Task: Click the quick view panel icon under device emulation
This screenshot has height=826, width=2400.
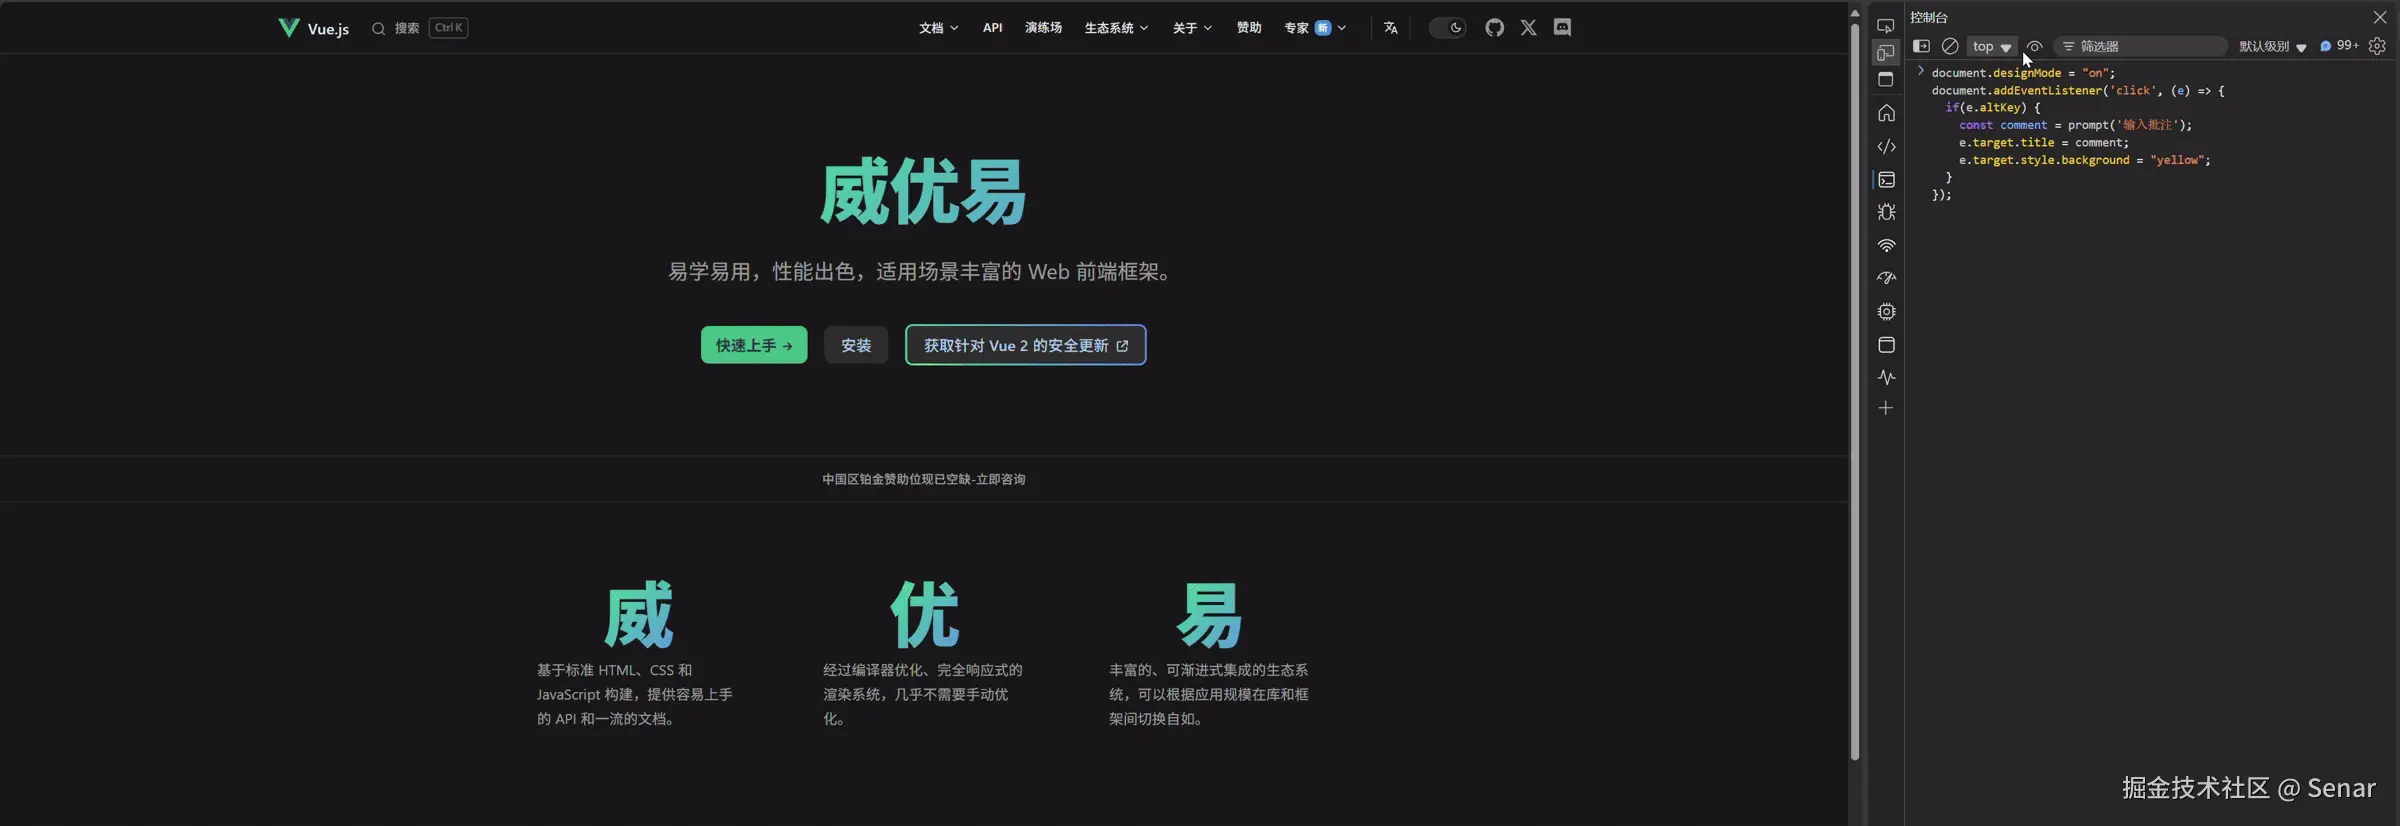Action: tap(1885, 80)
